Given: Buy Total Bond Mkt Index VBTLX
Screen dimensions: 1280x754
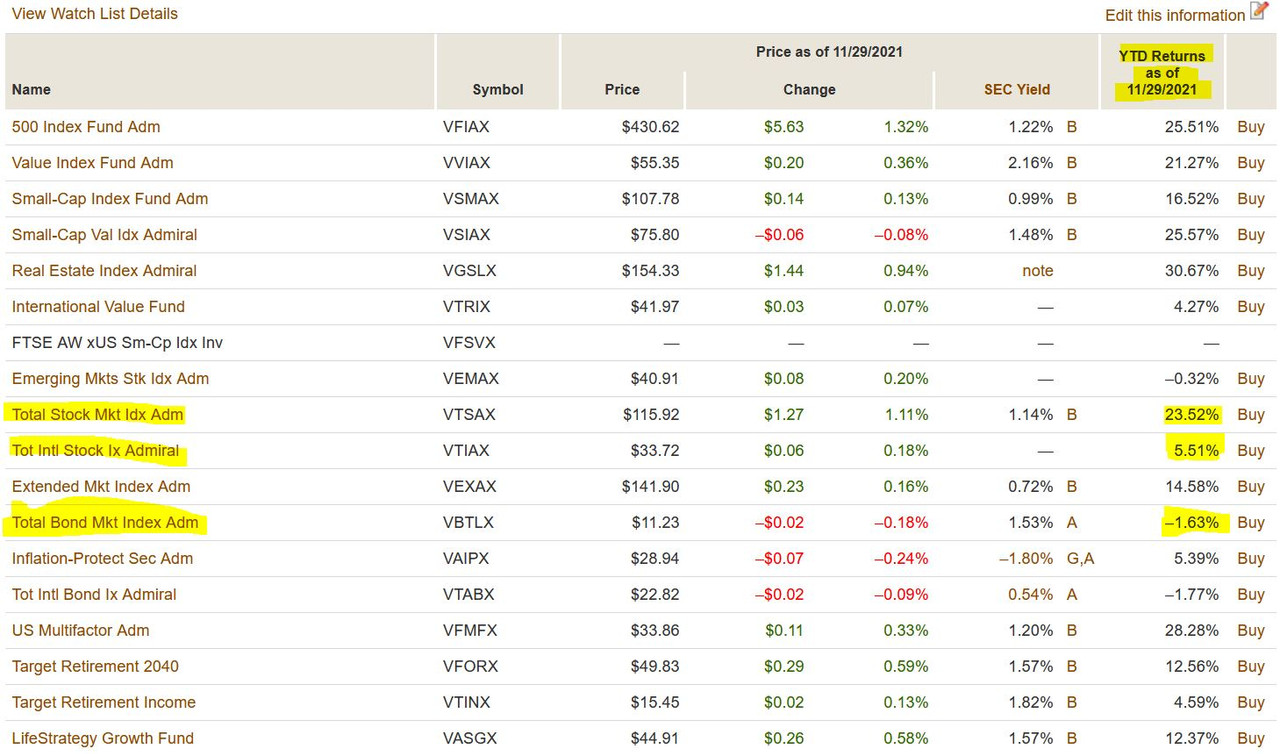Looking at the screenshot, I should click(1250, 522).
